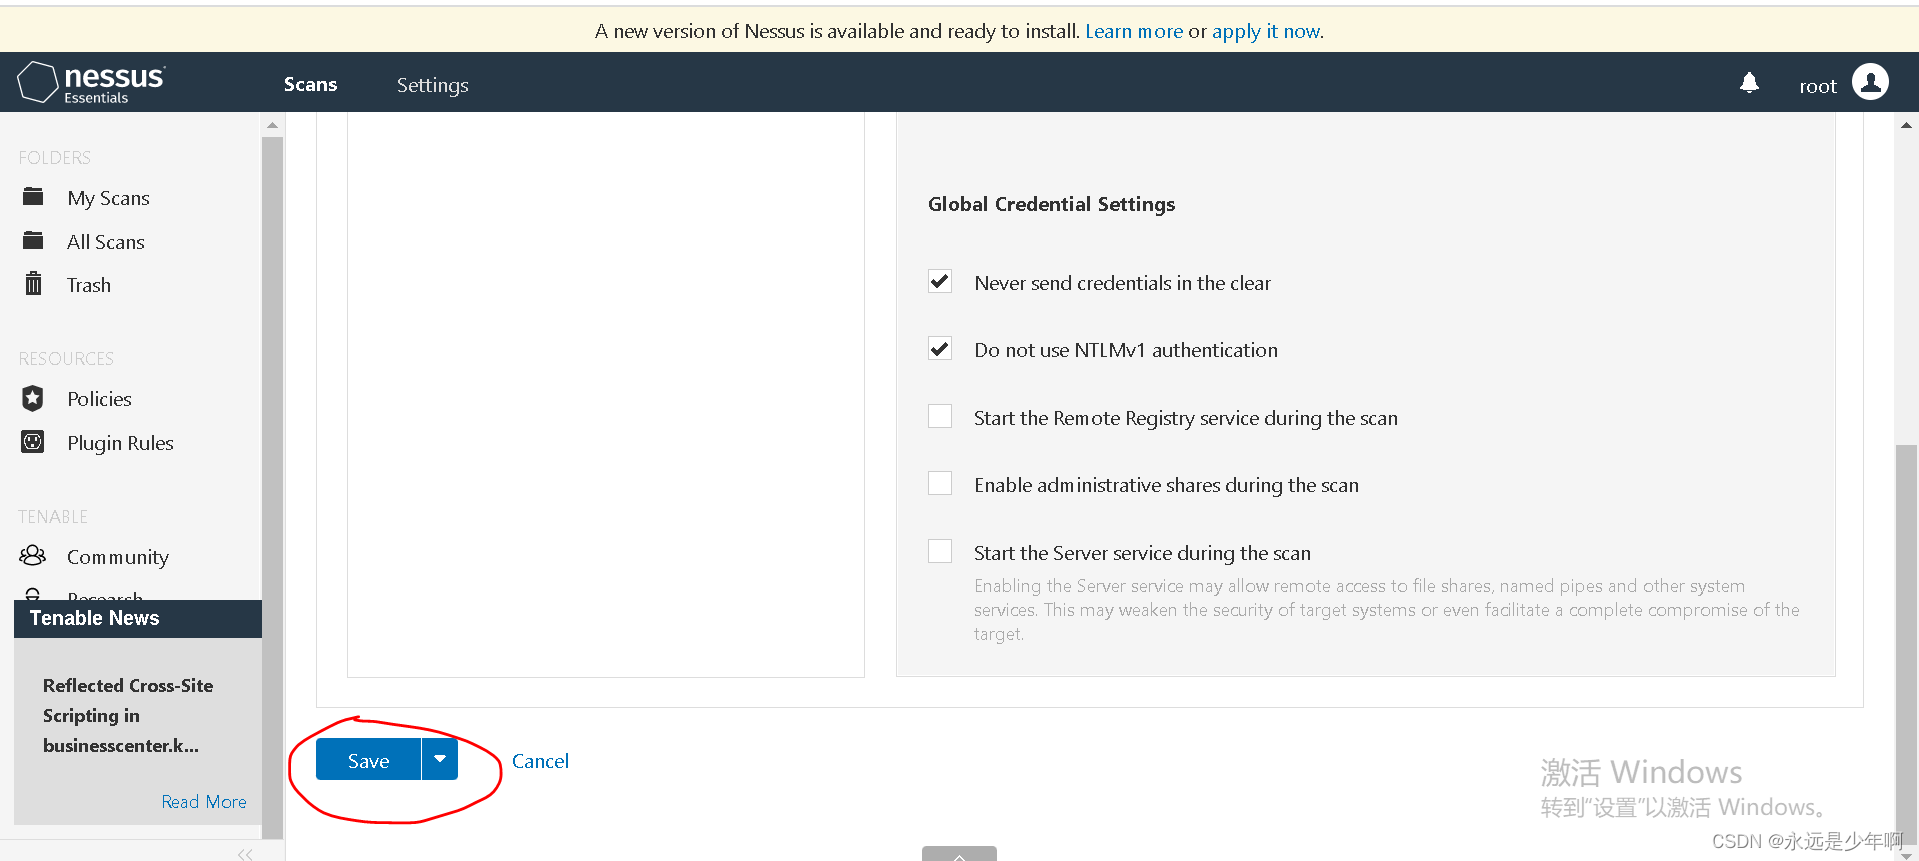Click the All Scans folder icon
1919x861 pixels.
point(33,240)
